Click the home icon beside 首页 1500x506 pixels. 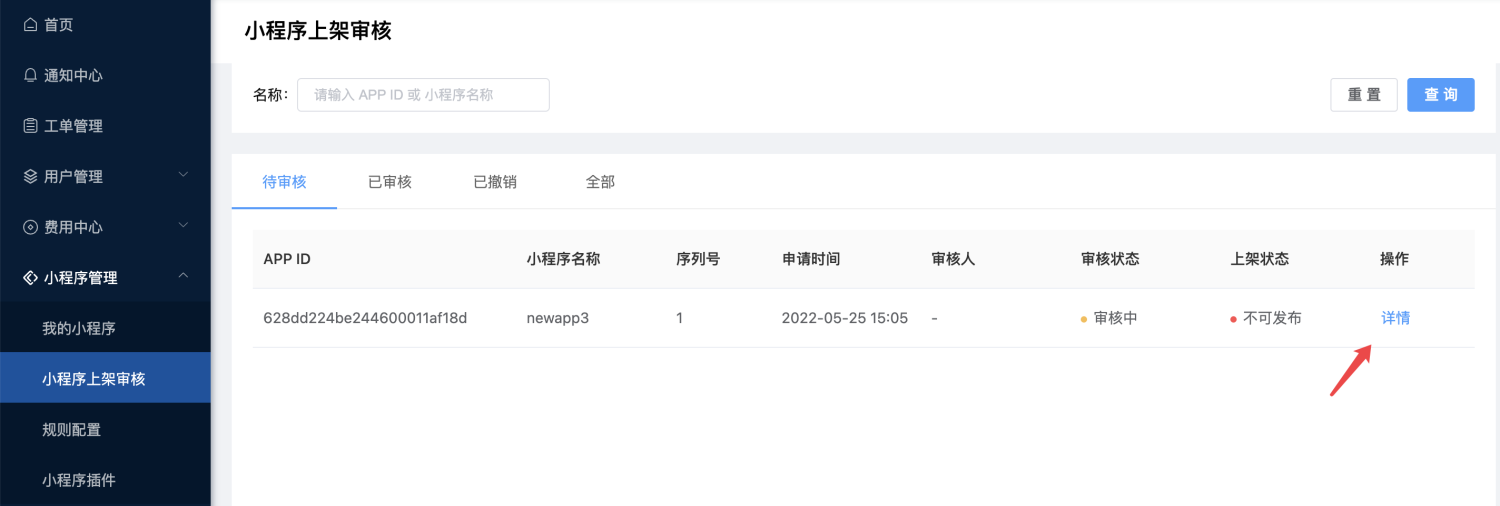(30, 24)
